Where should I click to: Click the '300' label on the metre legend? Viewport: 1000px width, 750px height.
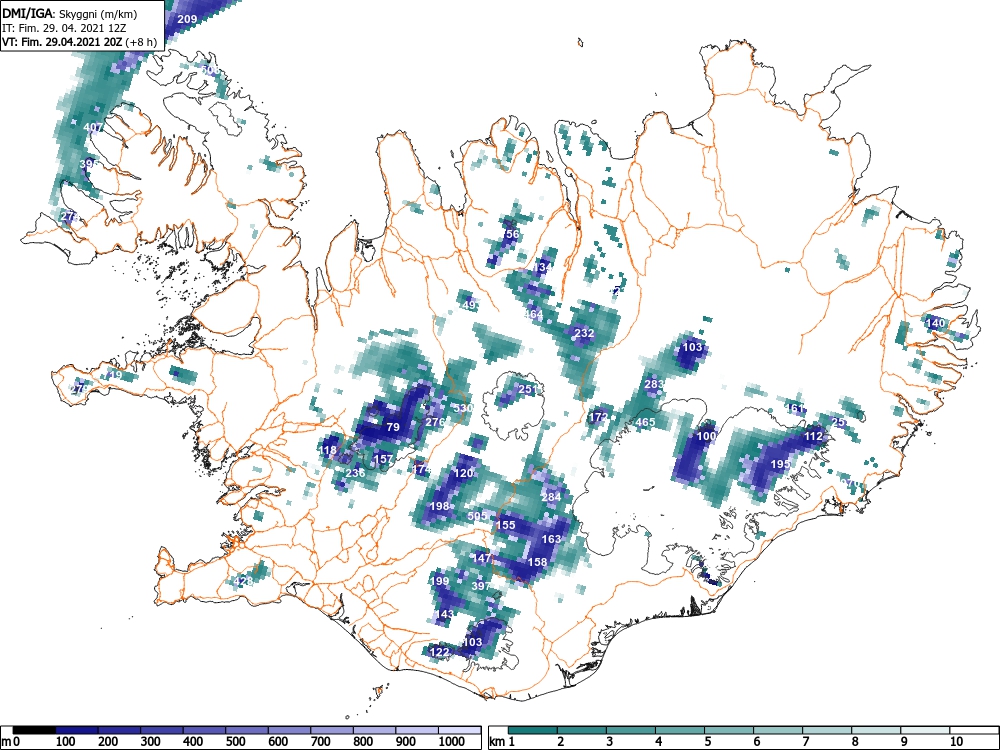point(151,741)
